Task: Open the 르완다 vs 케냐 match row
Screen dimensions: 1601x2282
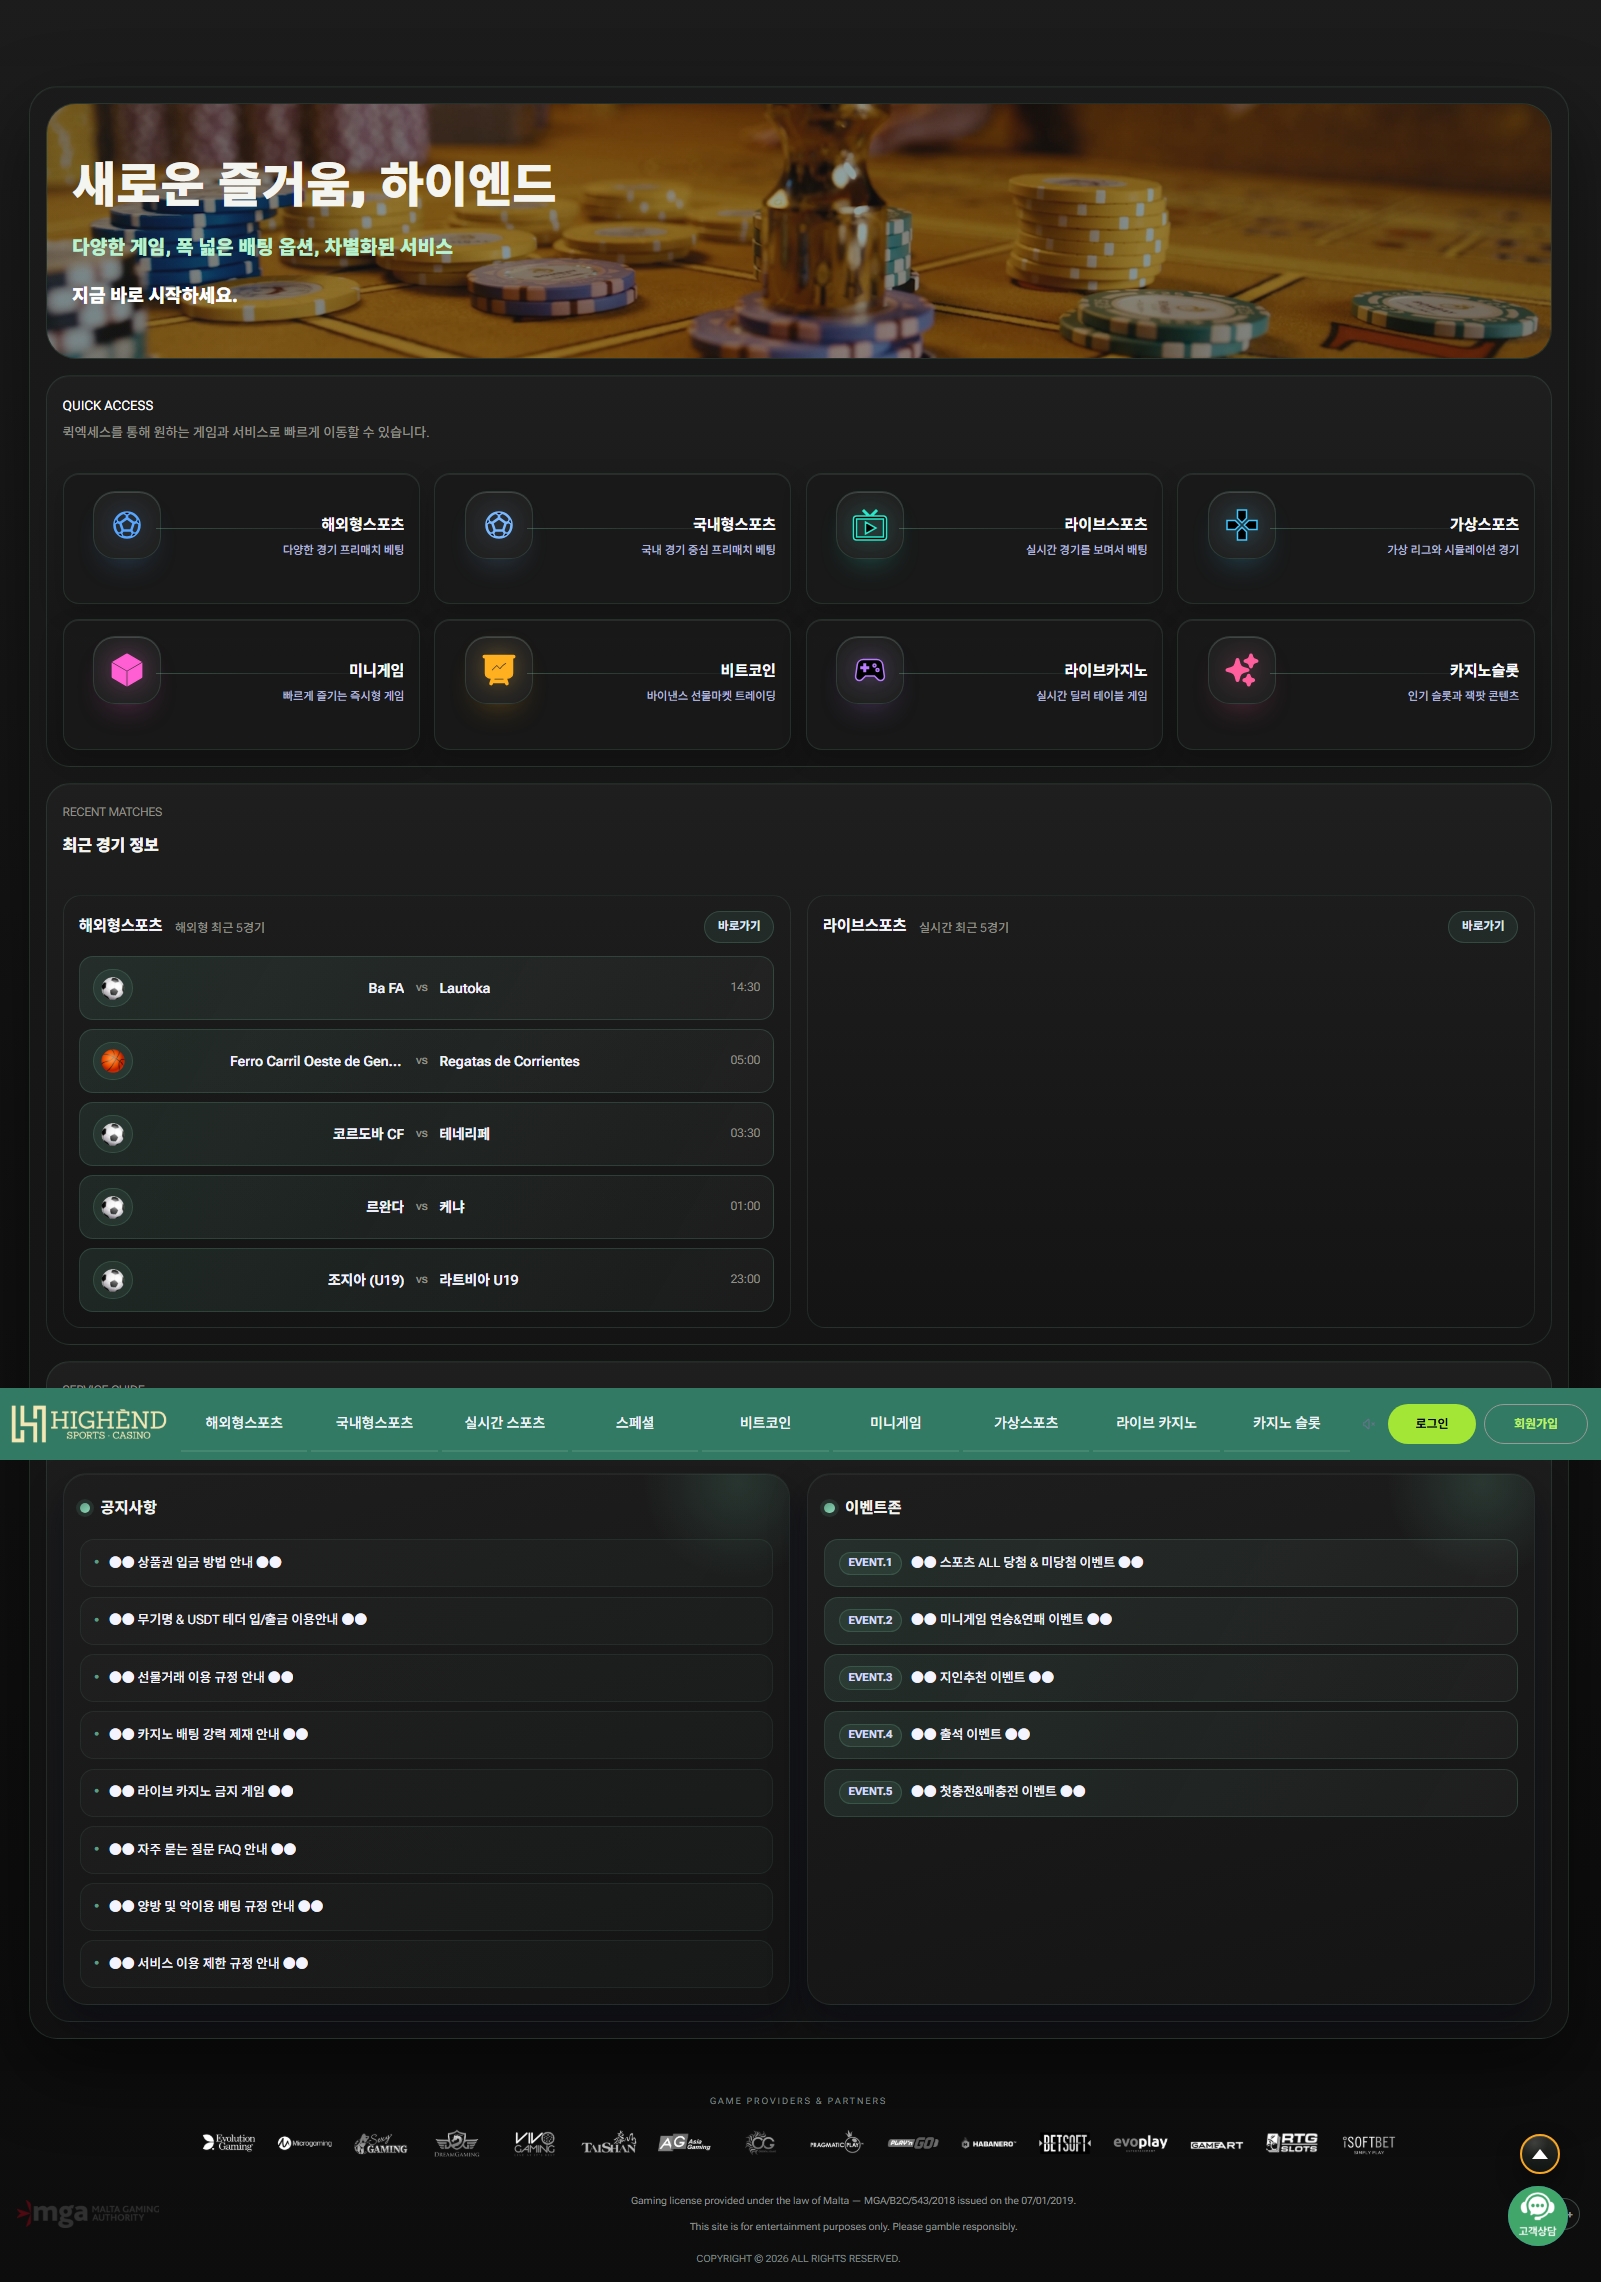Action: coord(426,1207)
